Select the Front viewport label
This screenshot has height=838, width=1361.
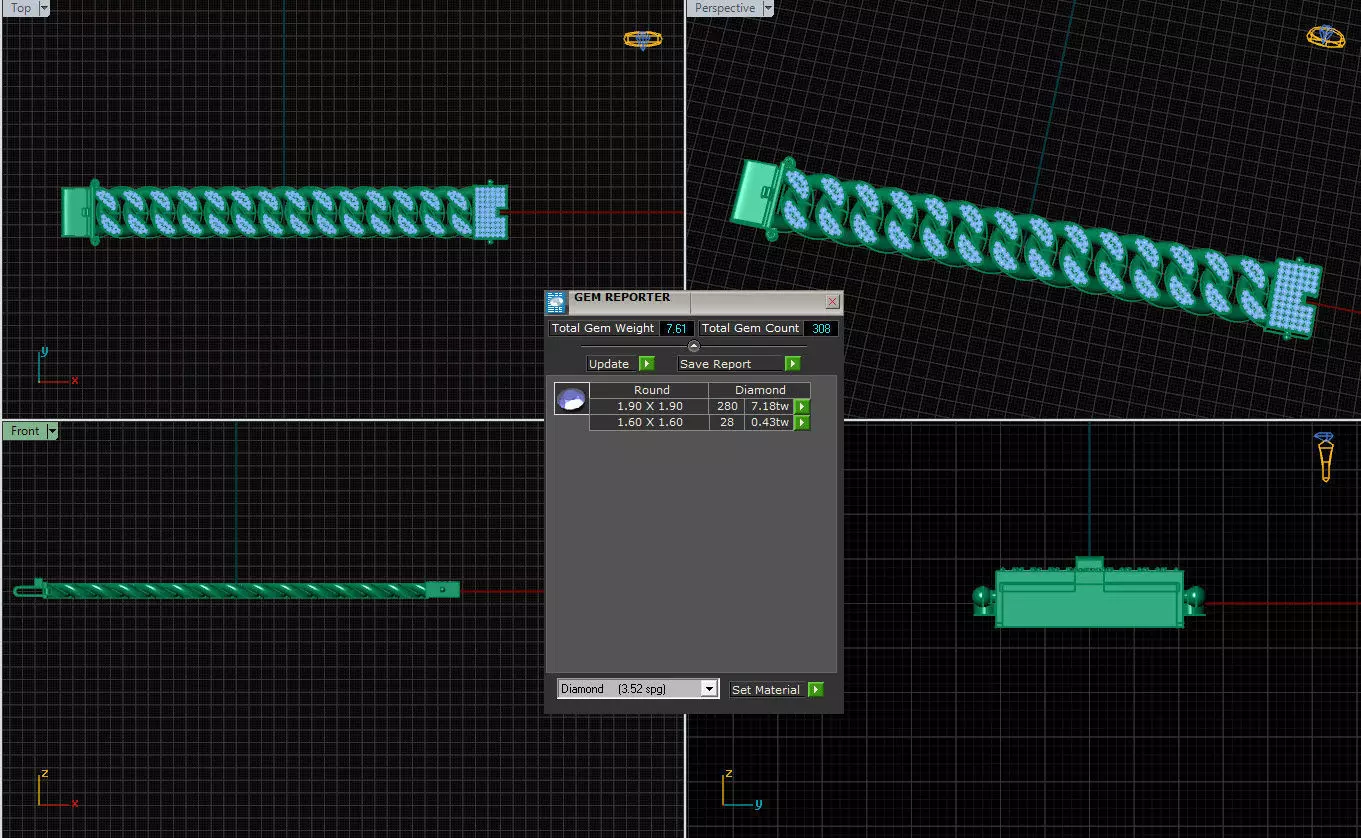pyautogui.click(x=25, y=431)
